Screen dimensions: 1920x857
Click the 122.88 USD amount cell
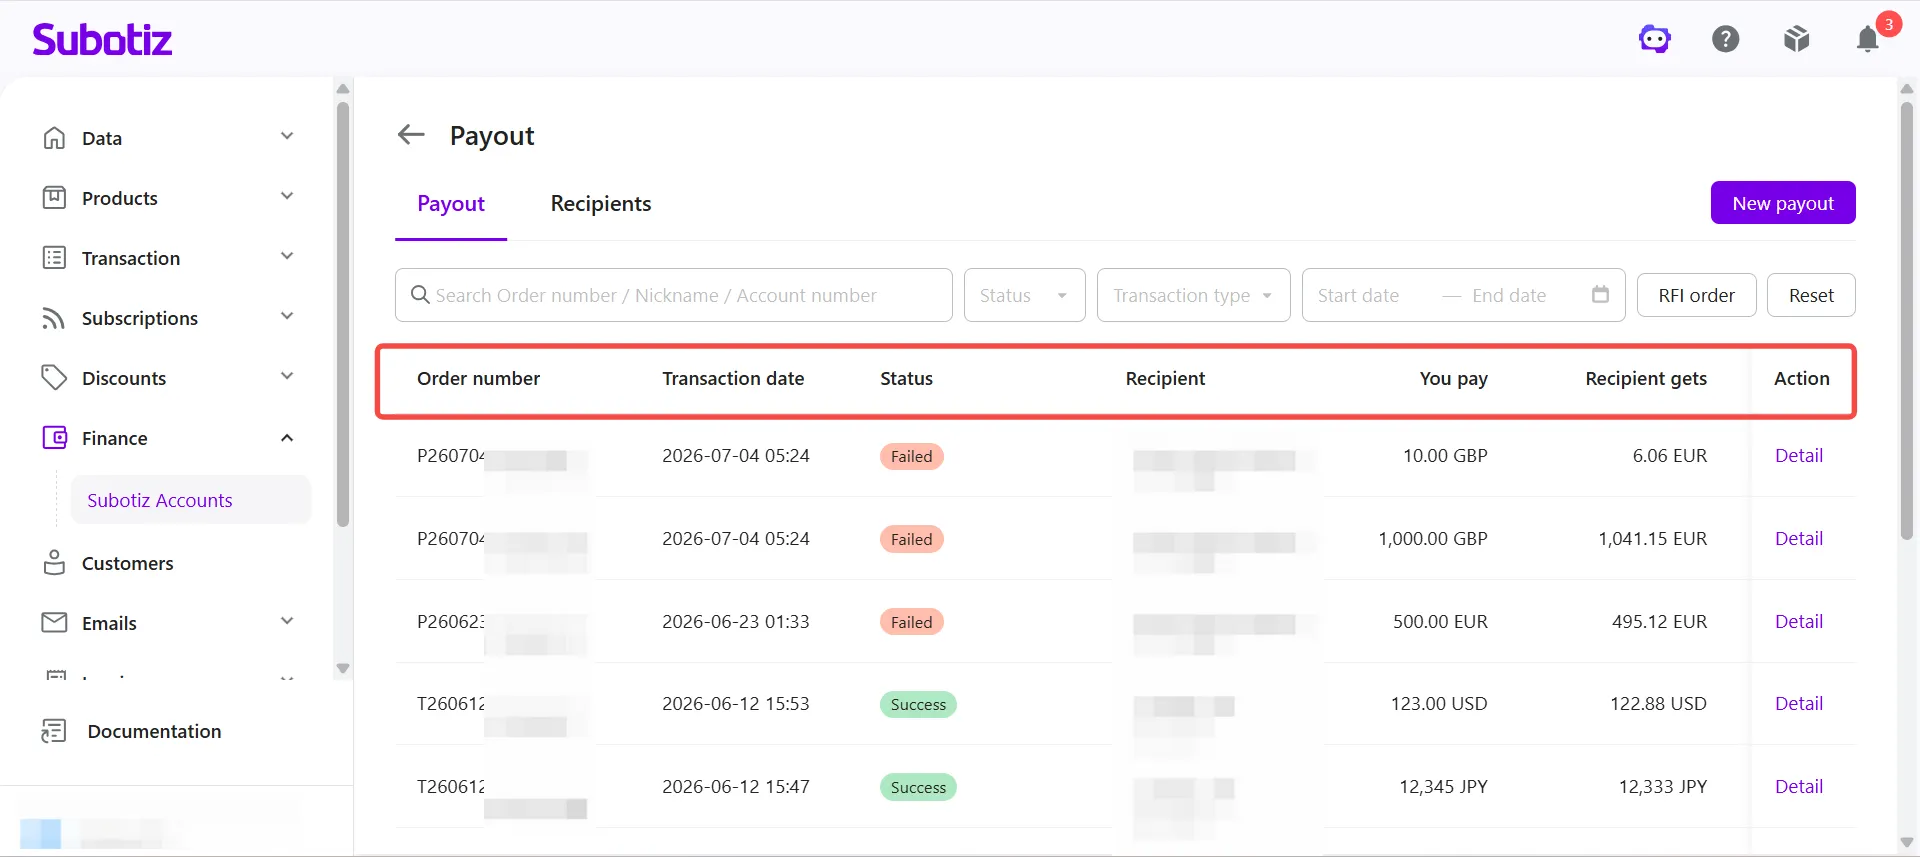[x=1658, y=704]
